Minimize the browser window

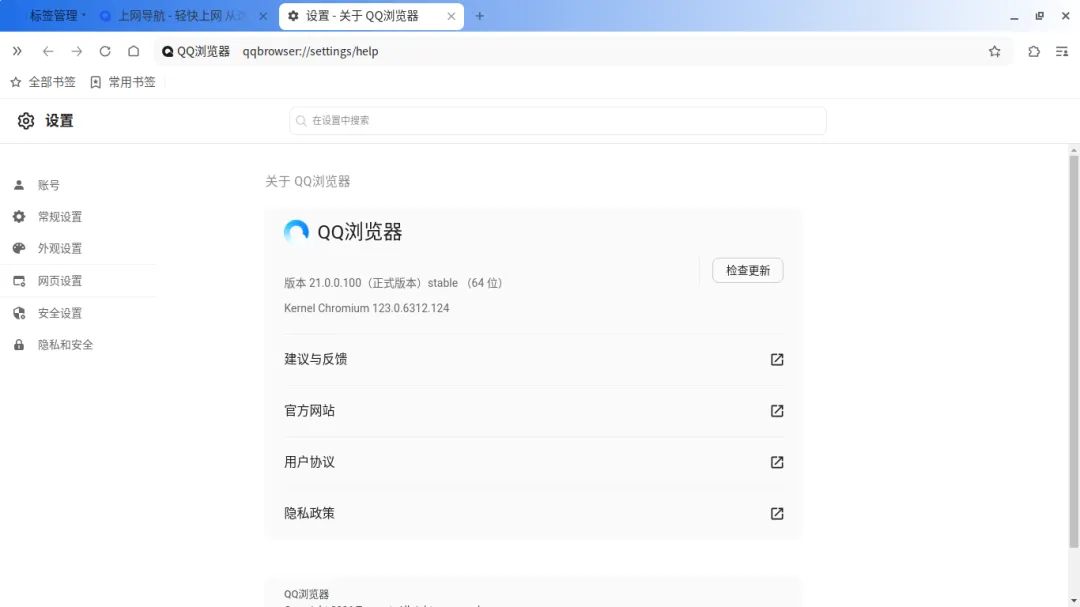pyautogui.click(x=1014, y=16)
